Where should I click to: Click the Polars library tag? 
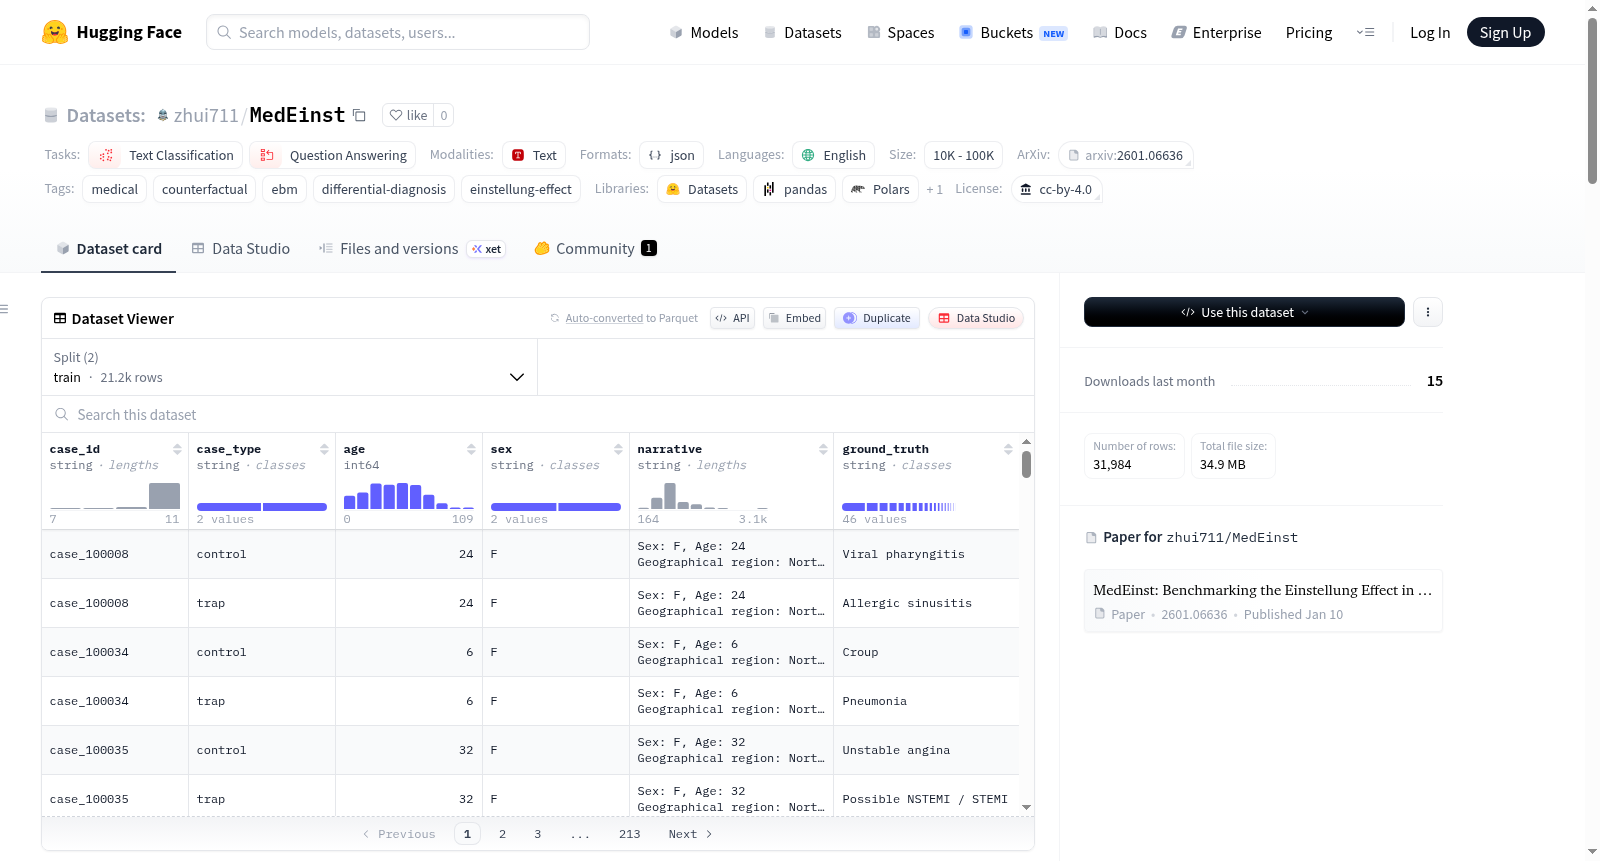tap(881, 189)
